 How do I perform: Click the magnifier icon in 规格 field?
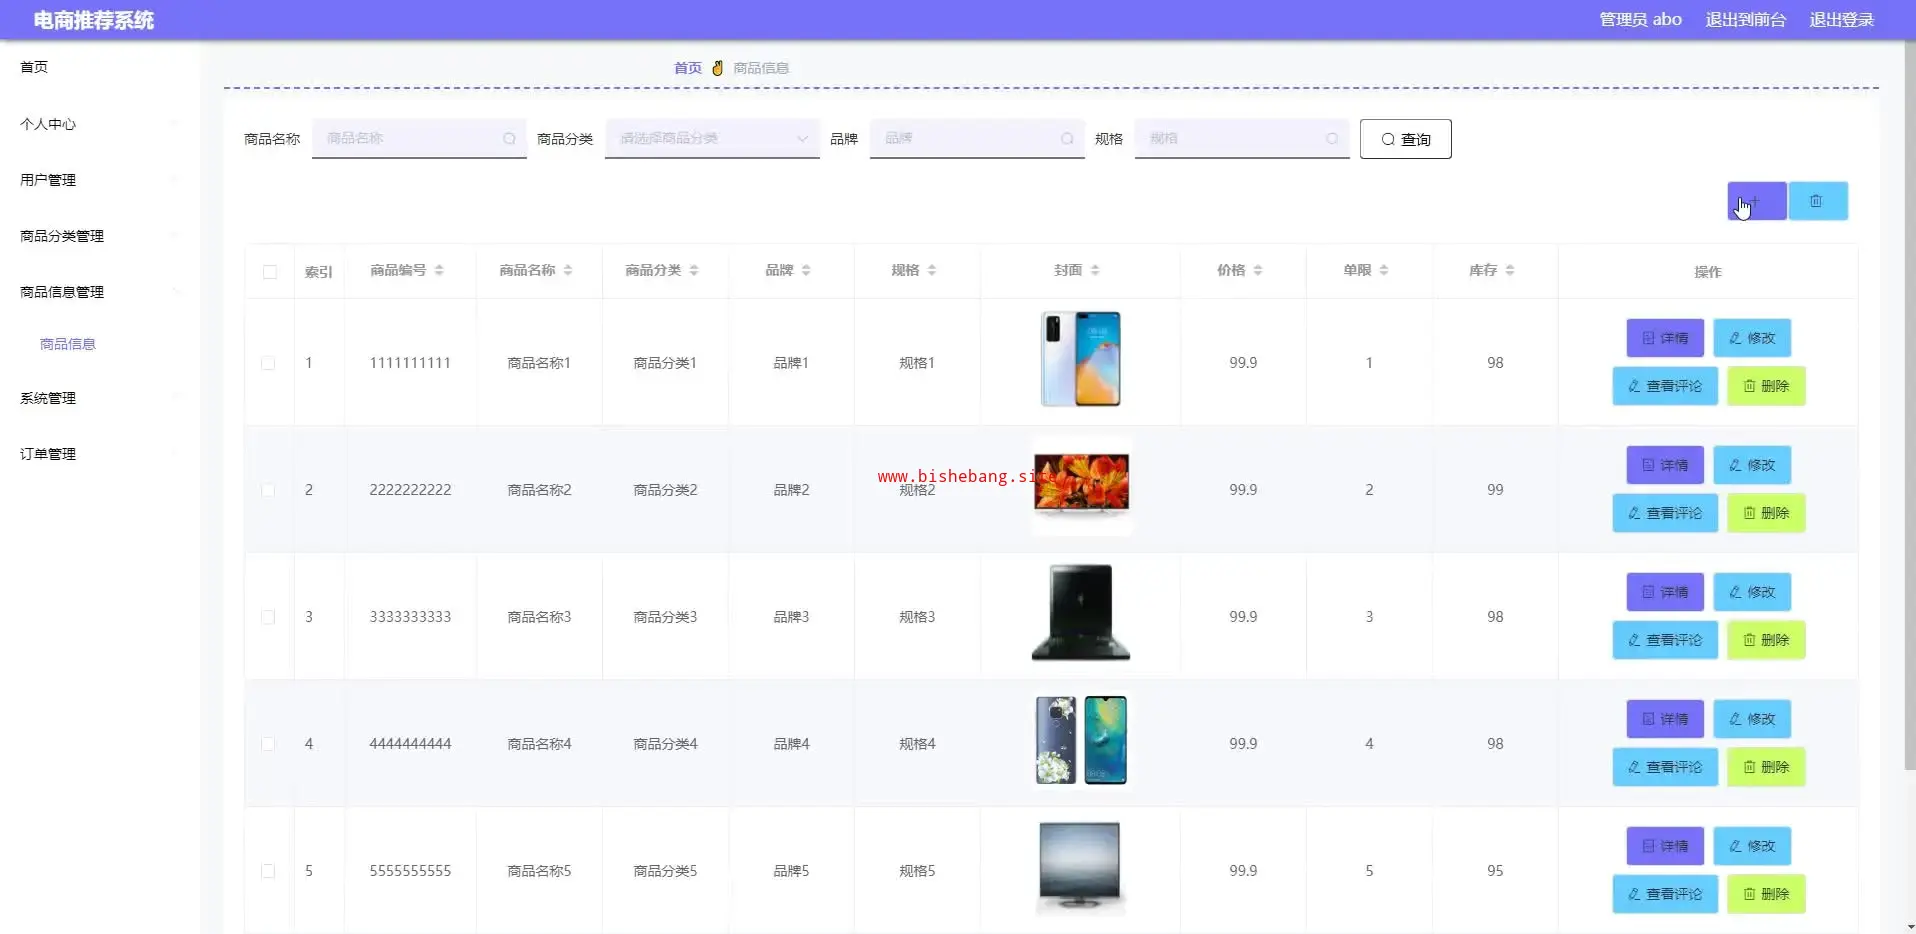pos(1332,139)
